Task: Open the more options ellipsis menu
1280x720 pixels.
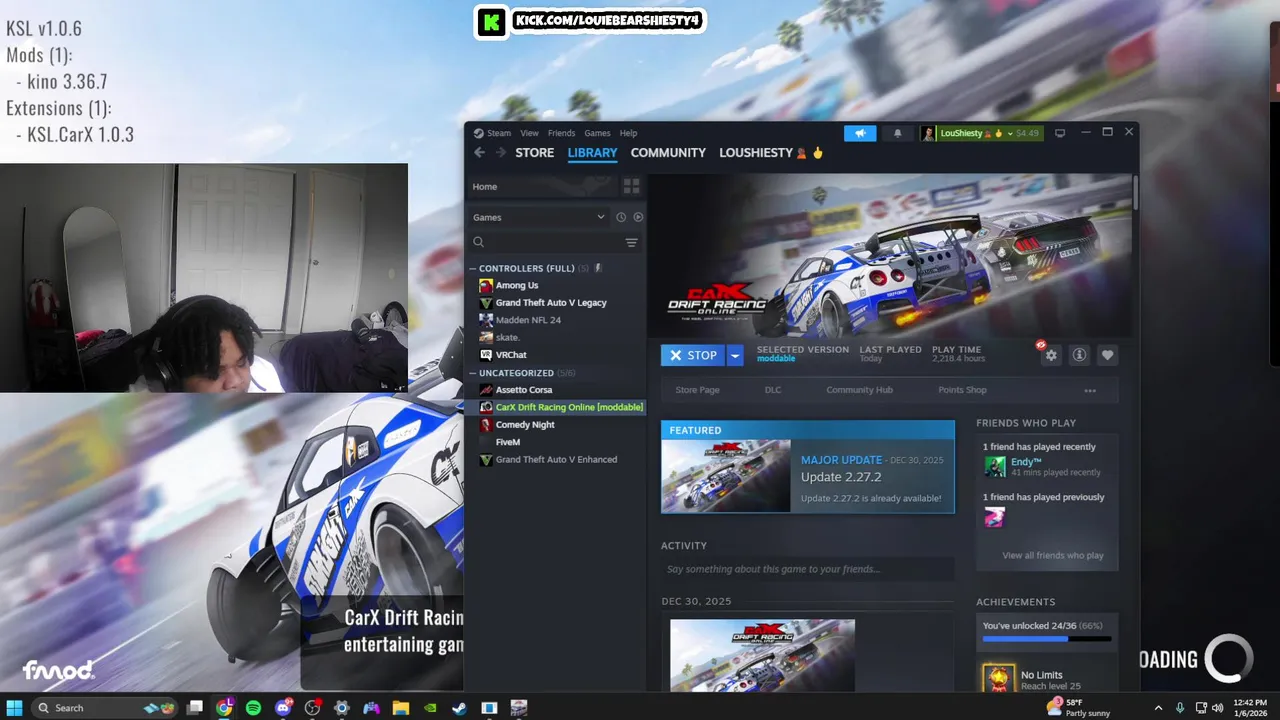Action: click(x=1090, y=390)
